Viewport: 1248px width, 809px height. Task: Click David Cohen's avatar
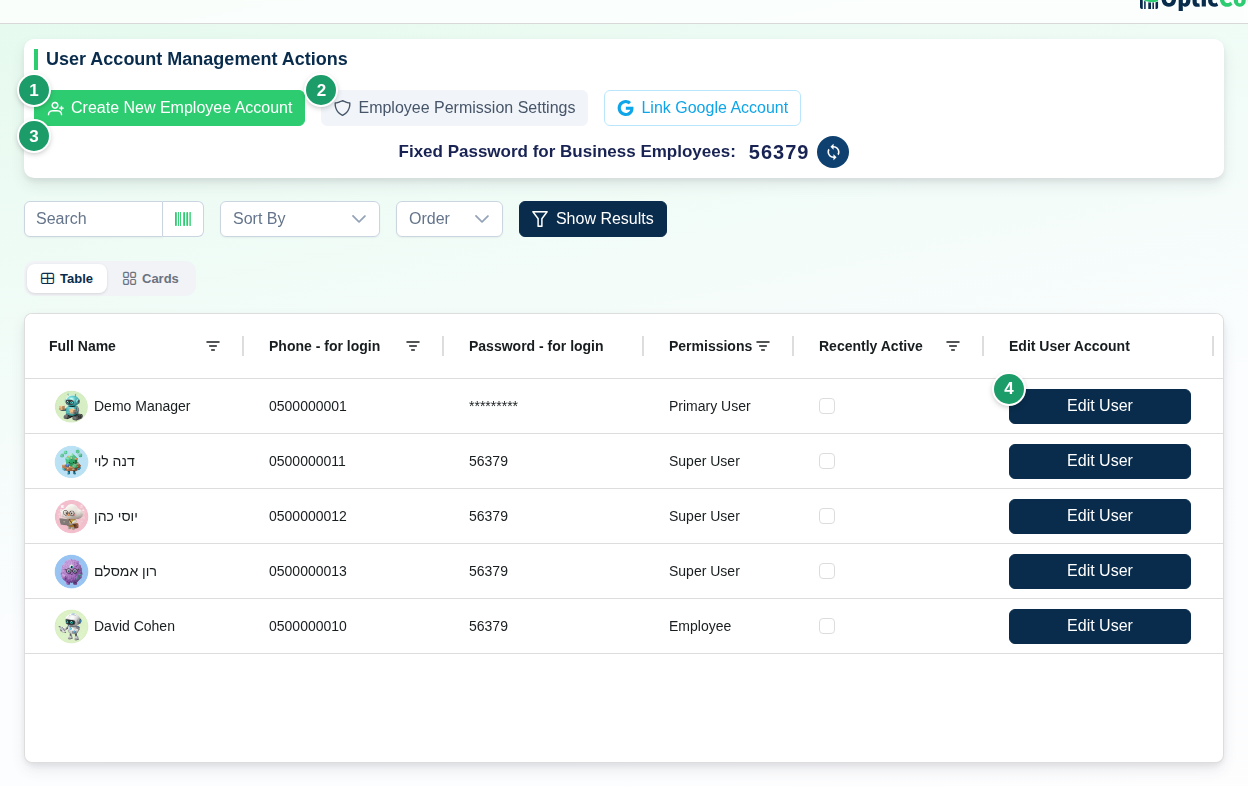click(x=71, y=626)
